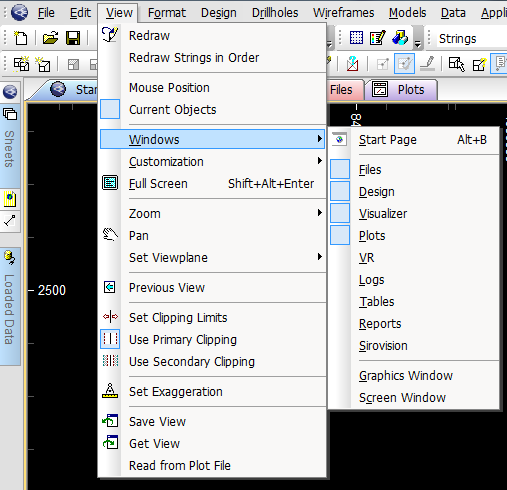
Task: Toggle the Design window checkbox
Action: point(340,191)
